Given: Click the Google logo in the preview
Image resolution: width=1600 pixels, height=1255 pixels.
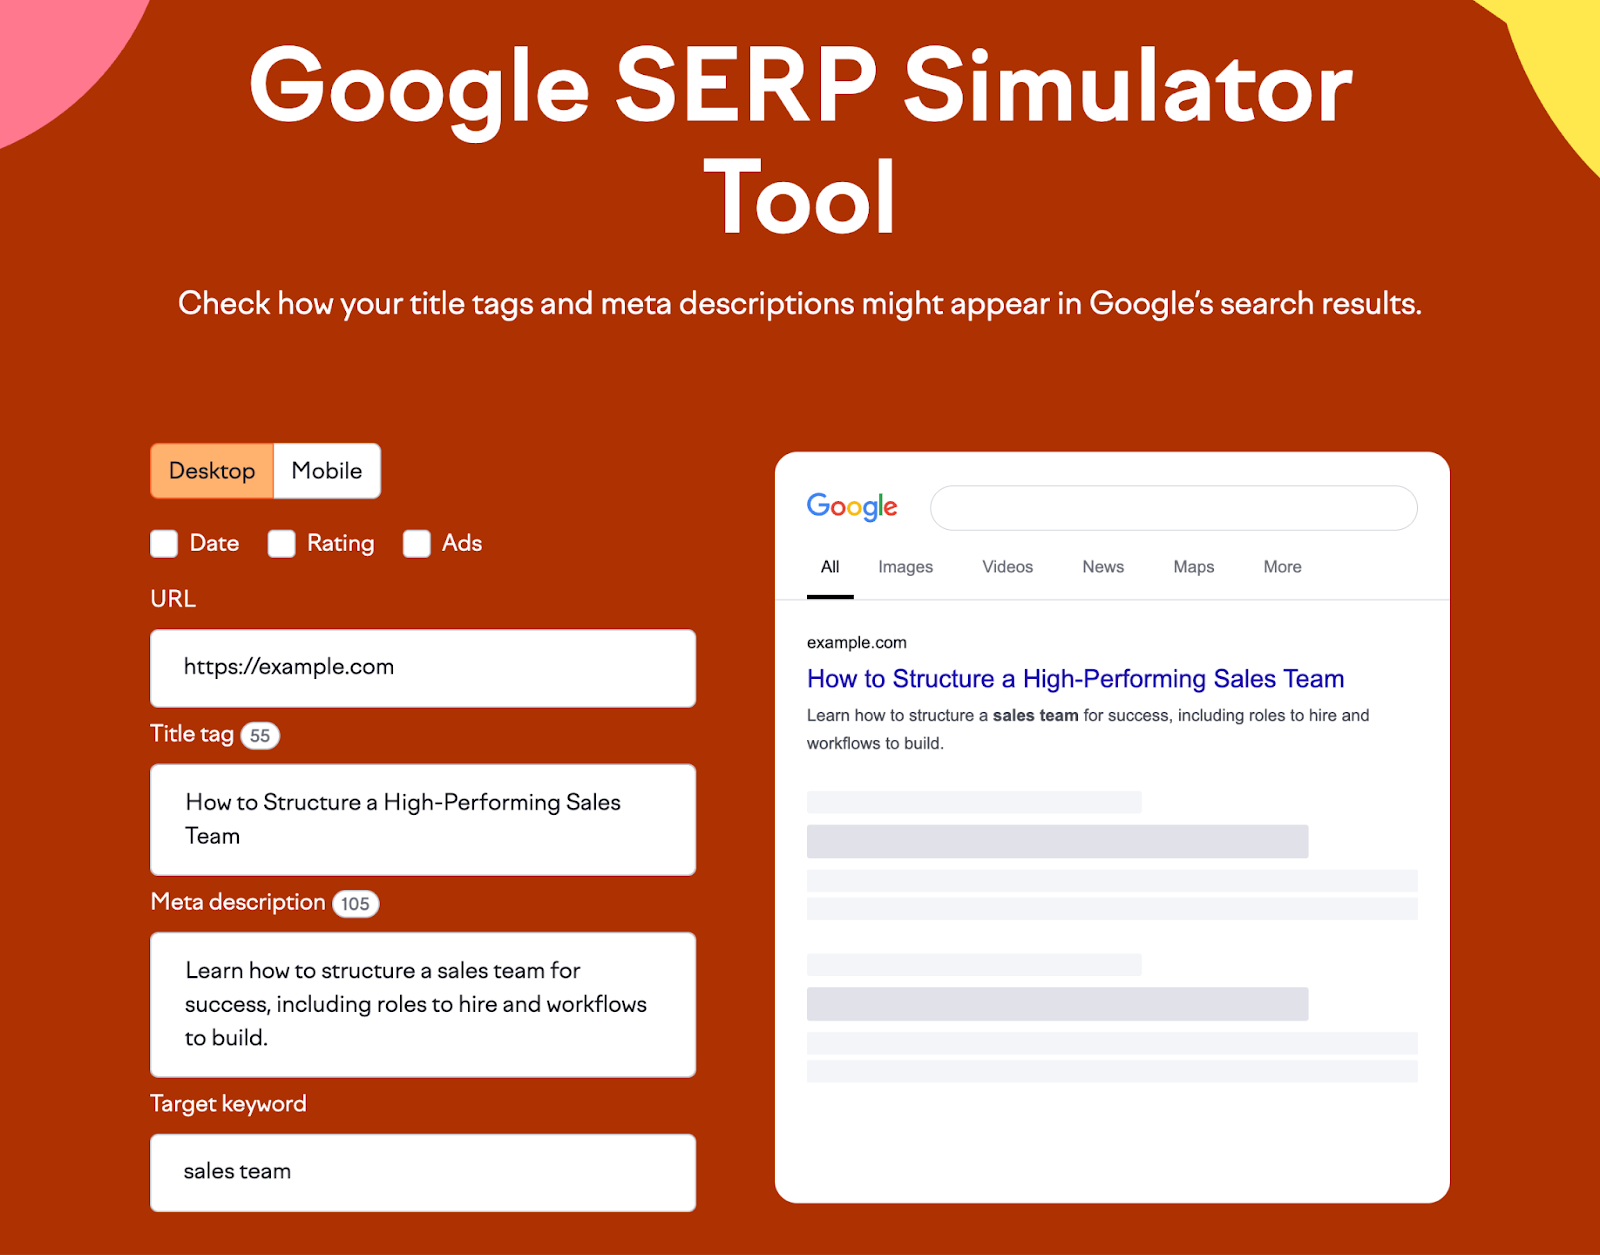Looking at the screenshot, I should (850, 507).
